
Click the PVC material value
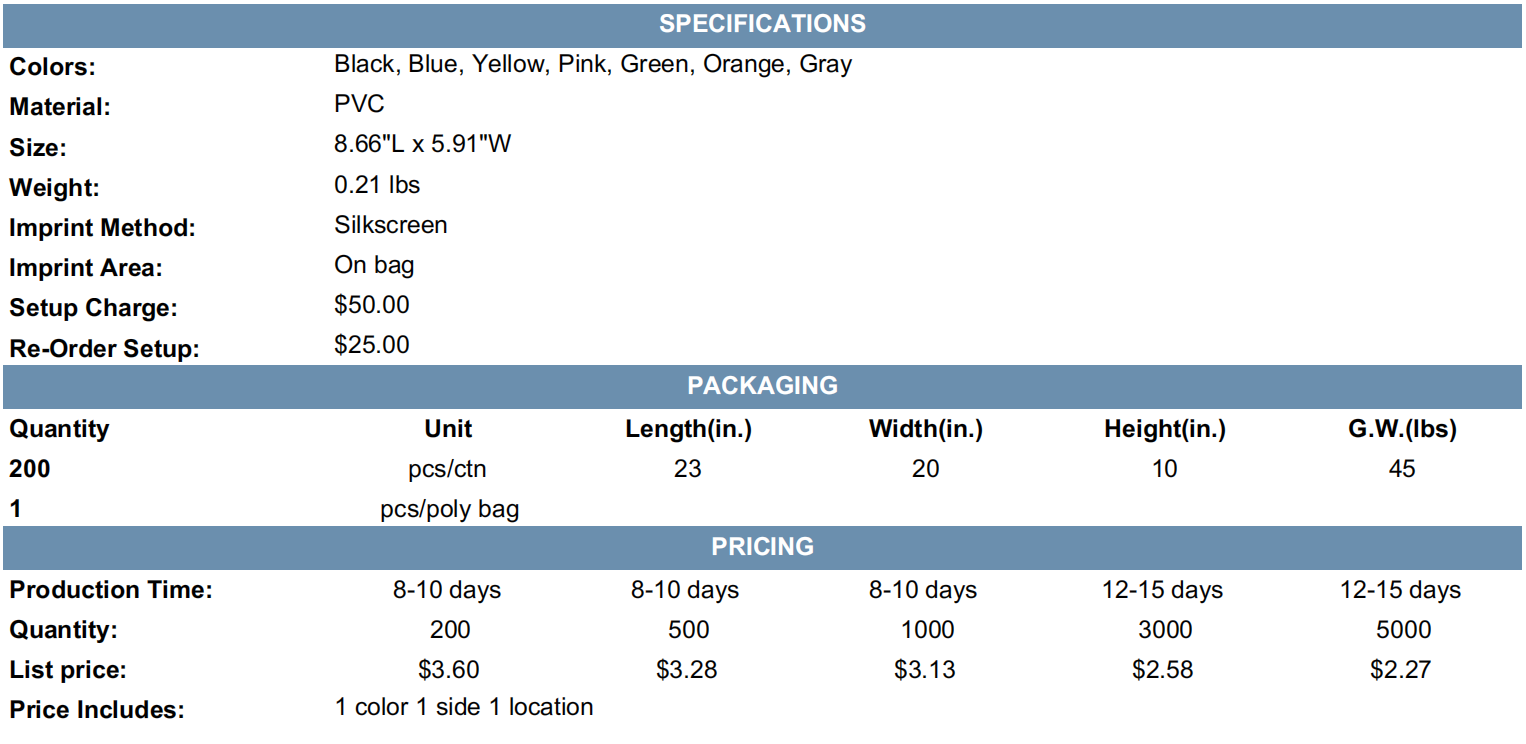(359, 104)
